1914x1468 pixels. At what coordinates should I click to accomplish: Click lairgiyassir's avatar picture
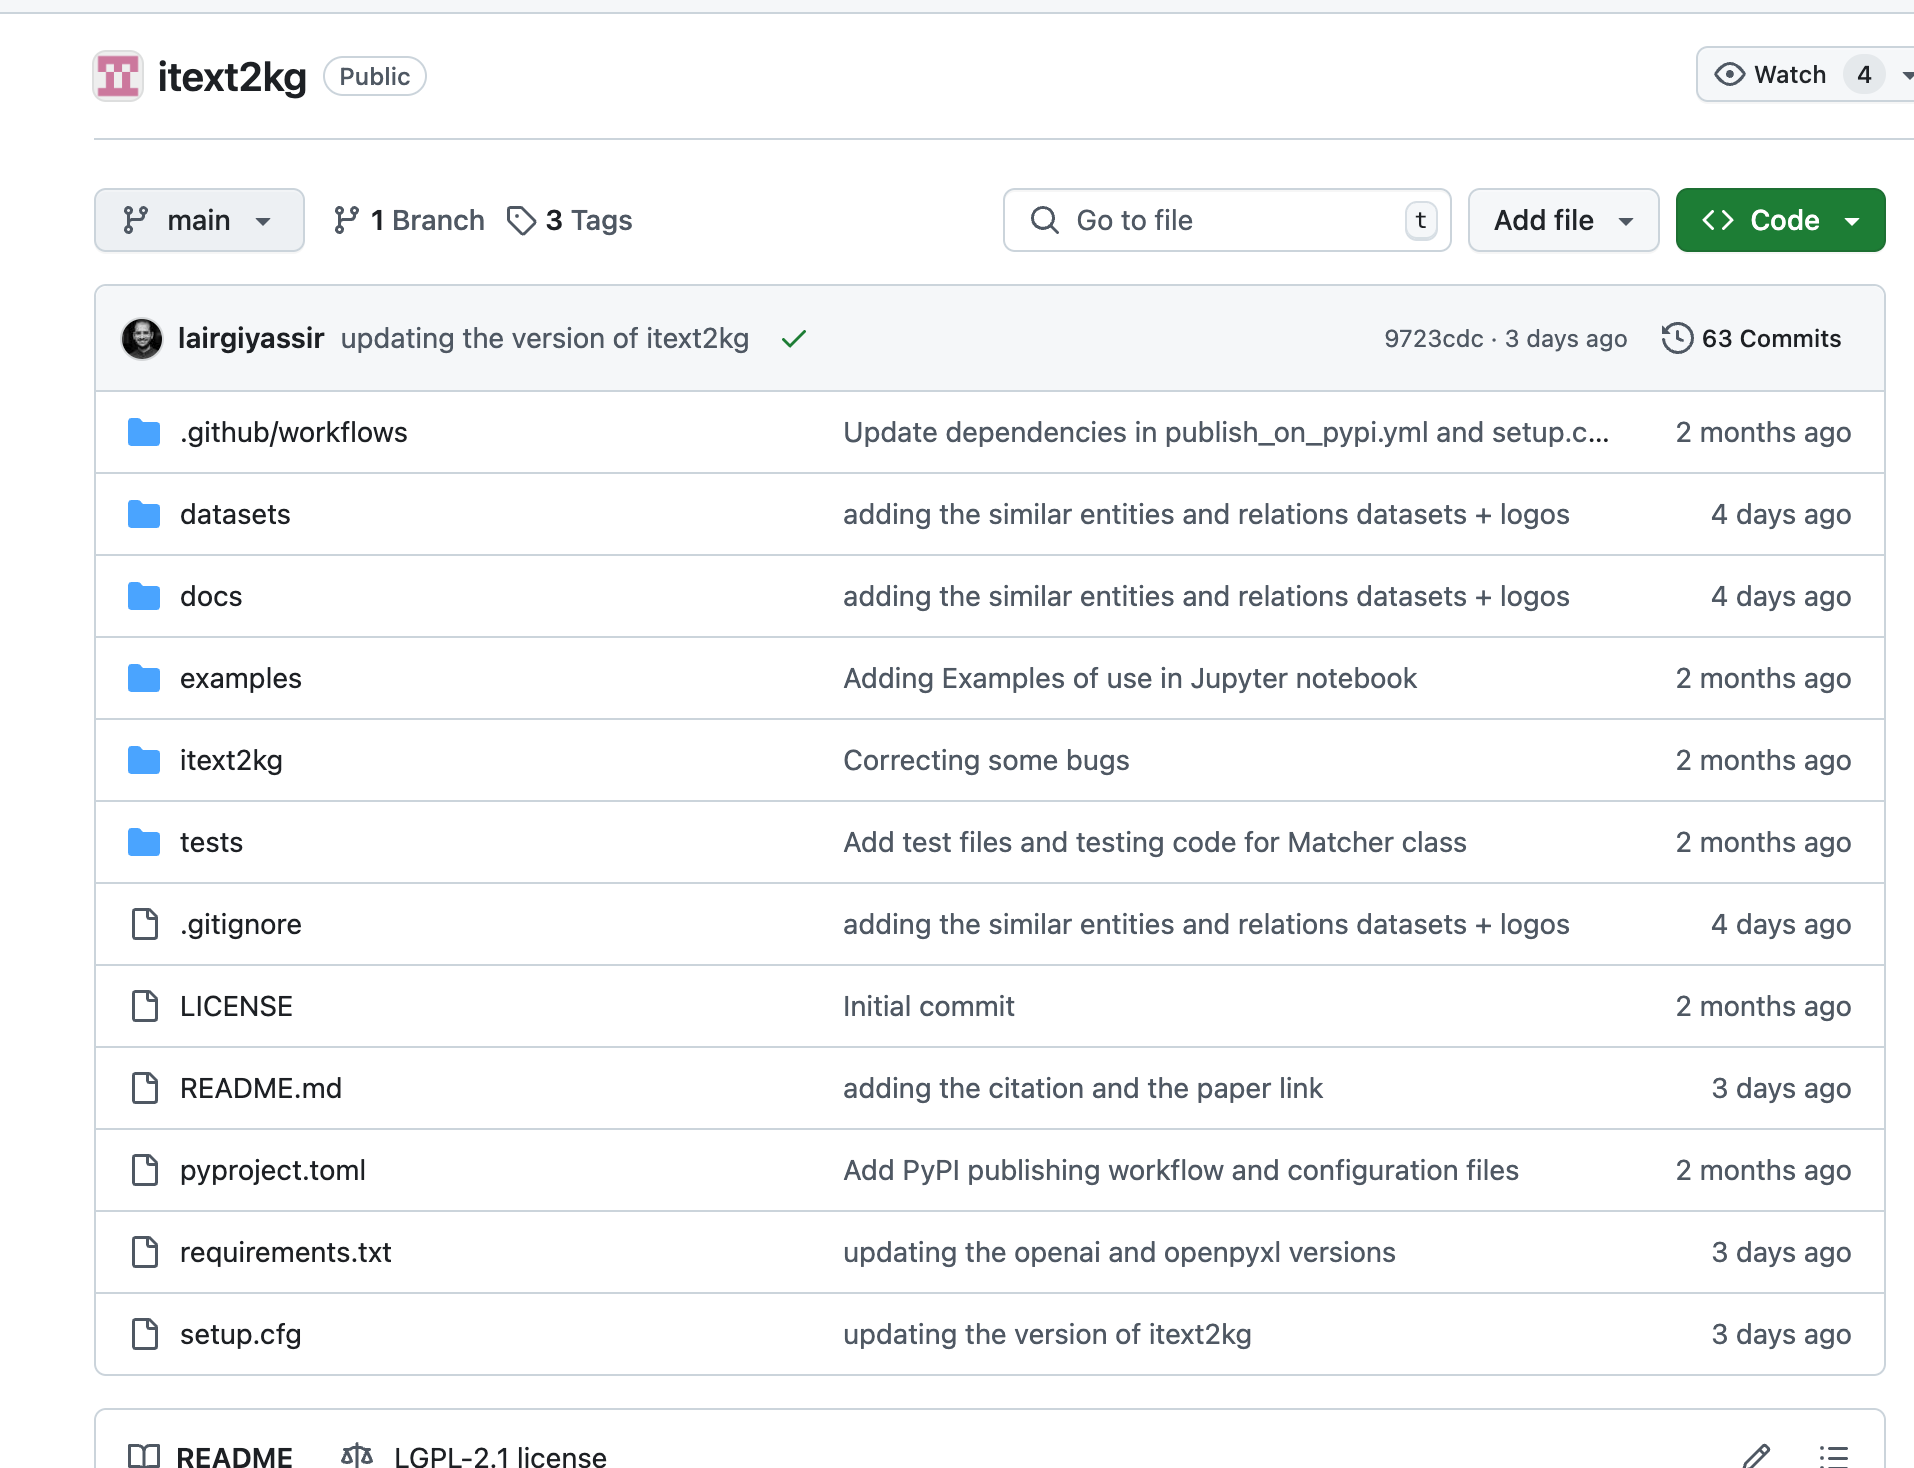pos(142,339)
